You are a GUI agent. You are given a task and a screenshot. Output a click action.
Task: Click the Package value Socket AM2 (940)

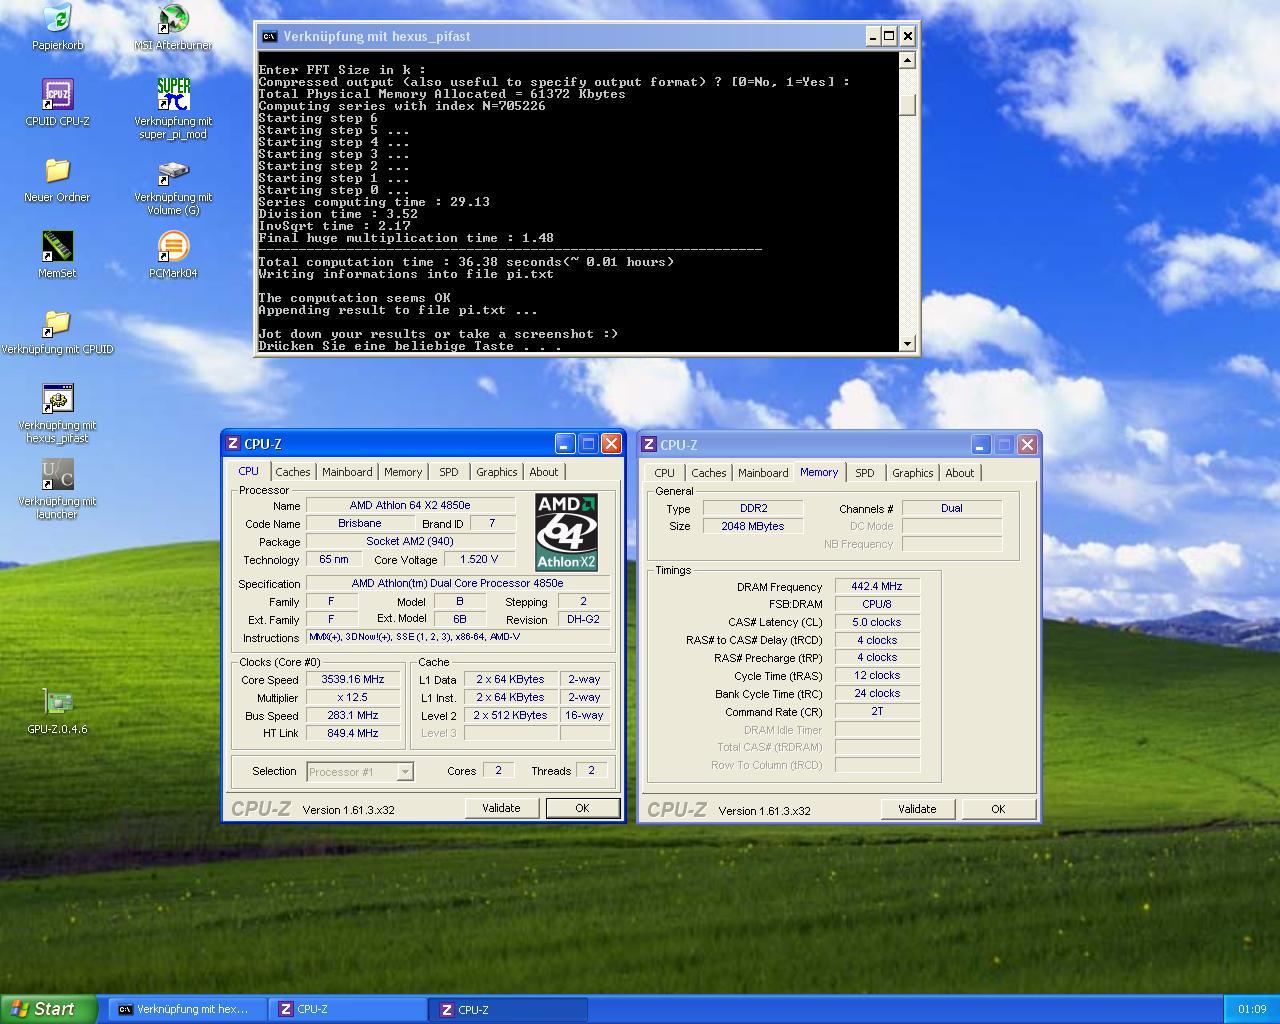[x=410, y=542]
